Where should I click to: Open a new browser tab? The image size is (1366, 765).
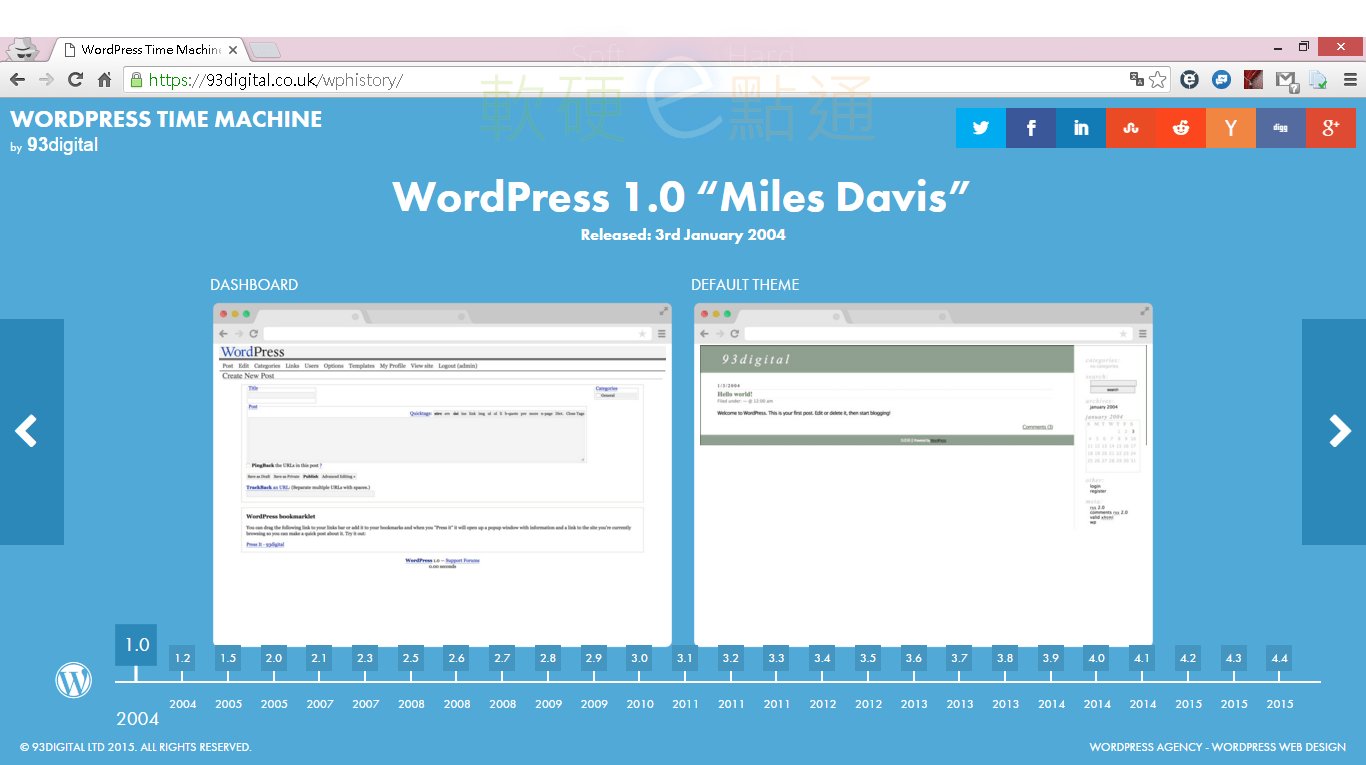point(265,50)
